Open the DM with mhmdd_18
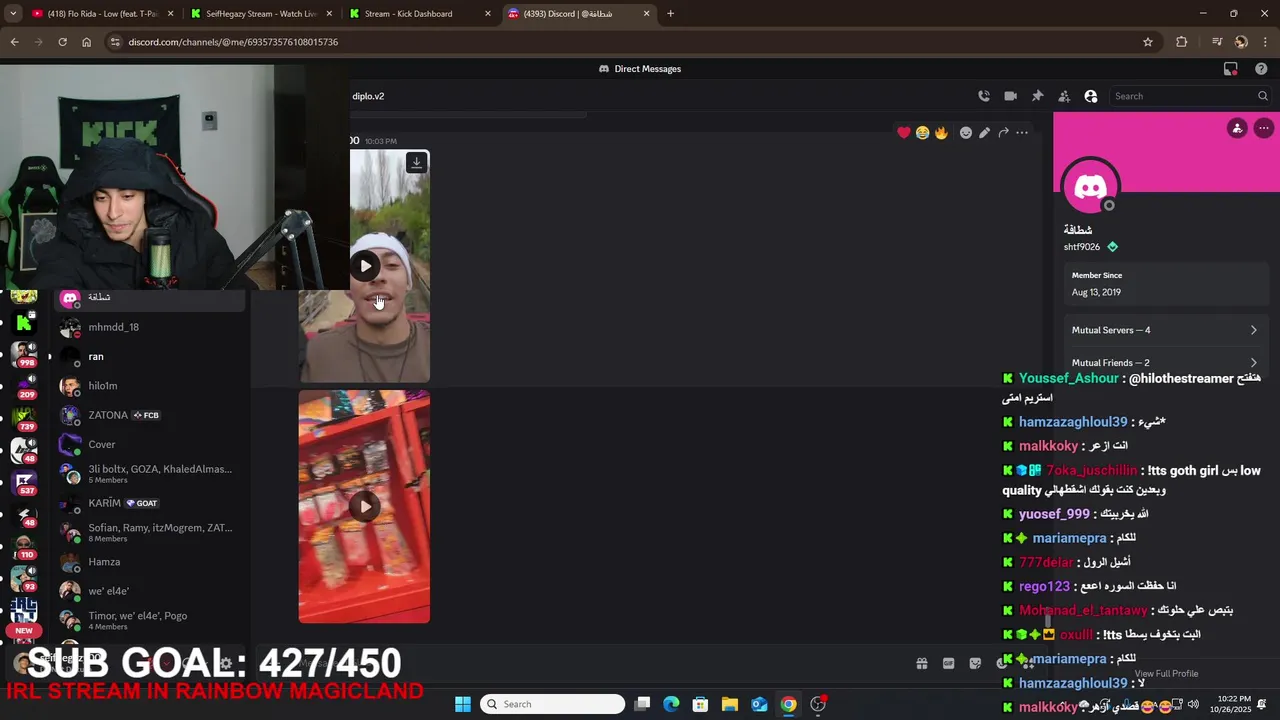 (x=150, y=327)
